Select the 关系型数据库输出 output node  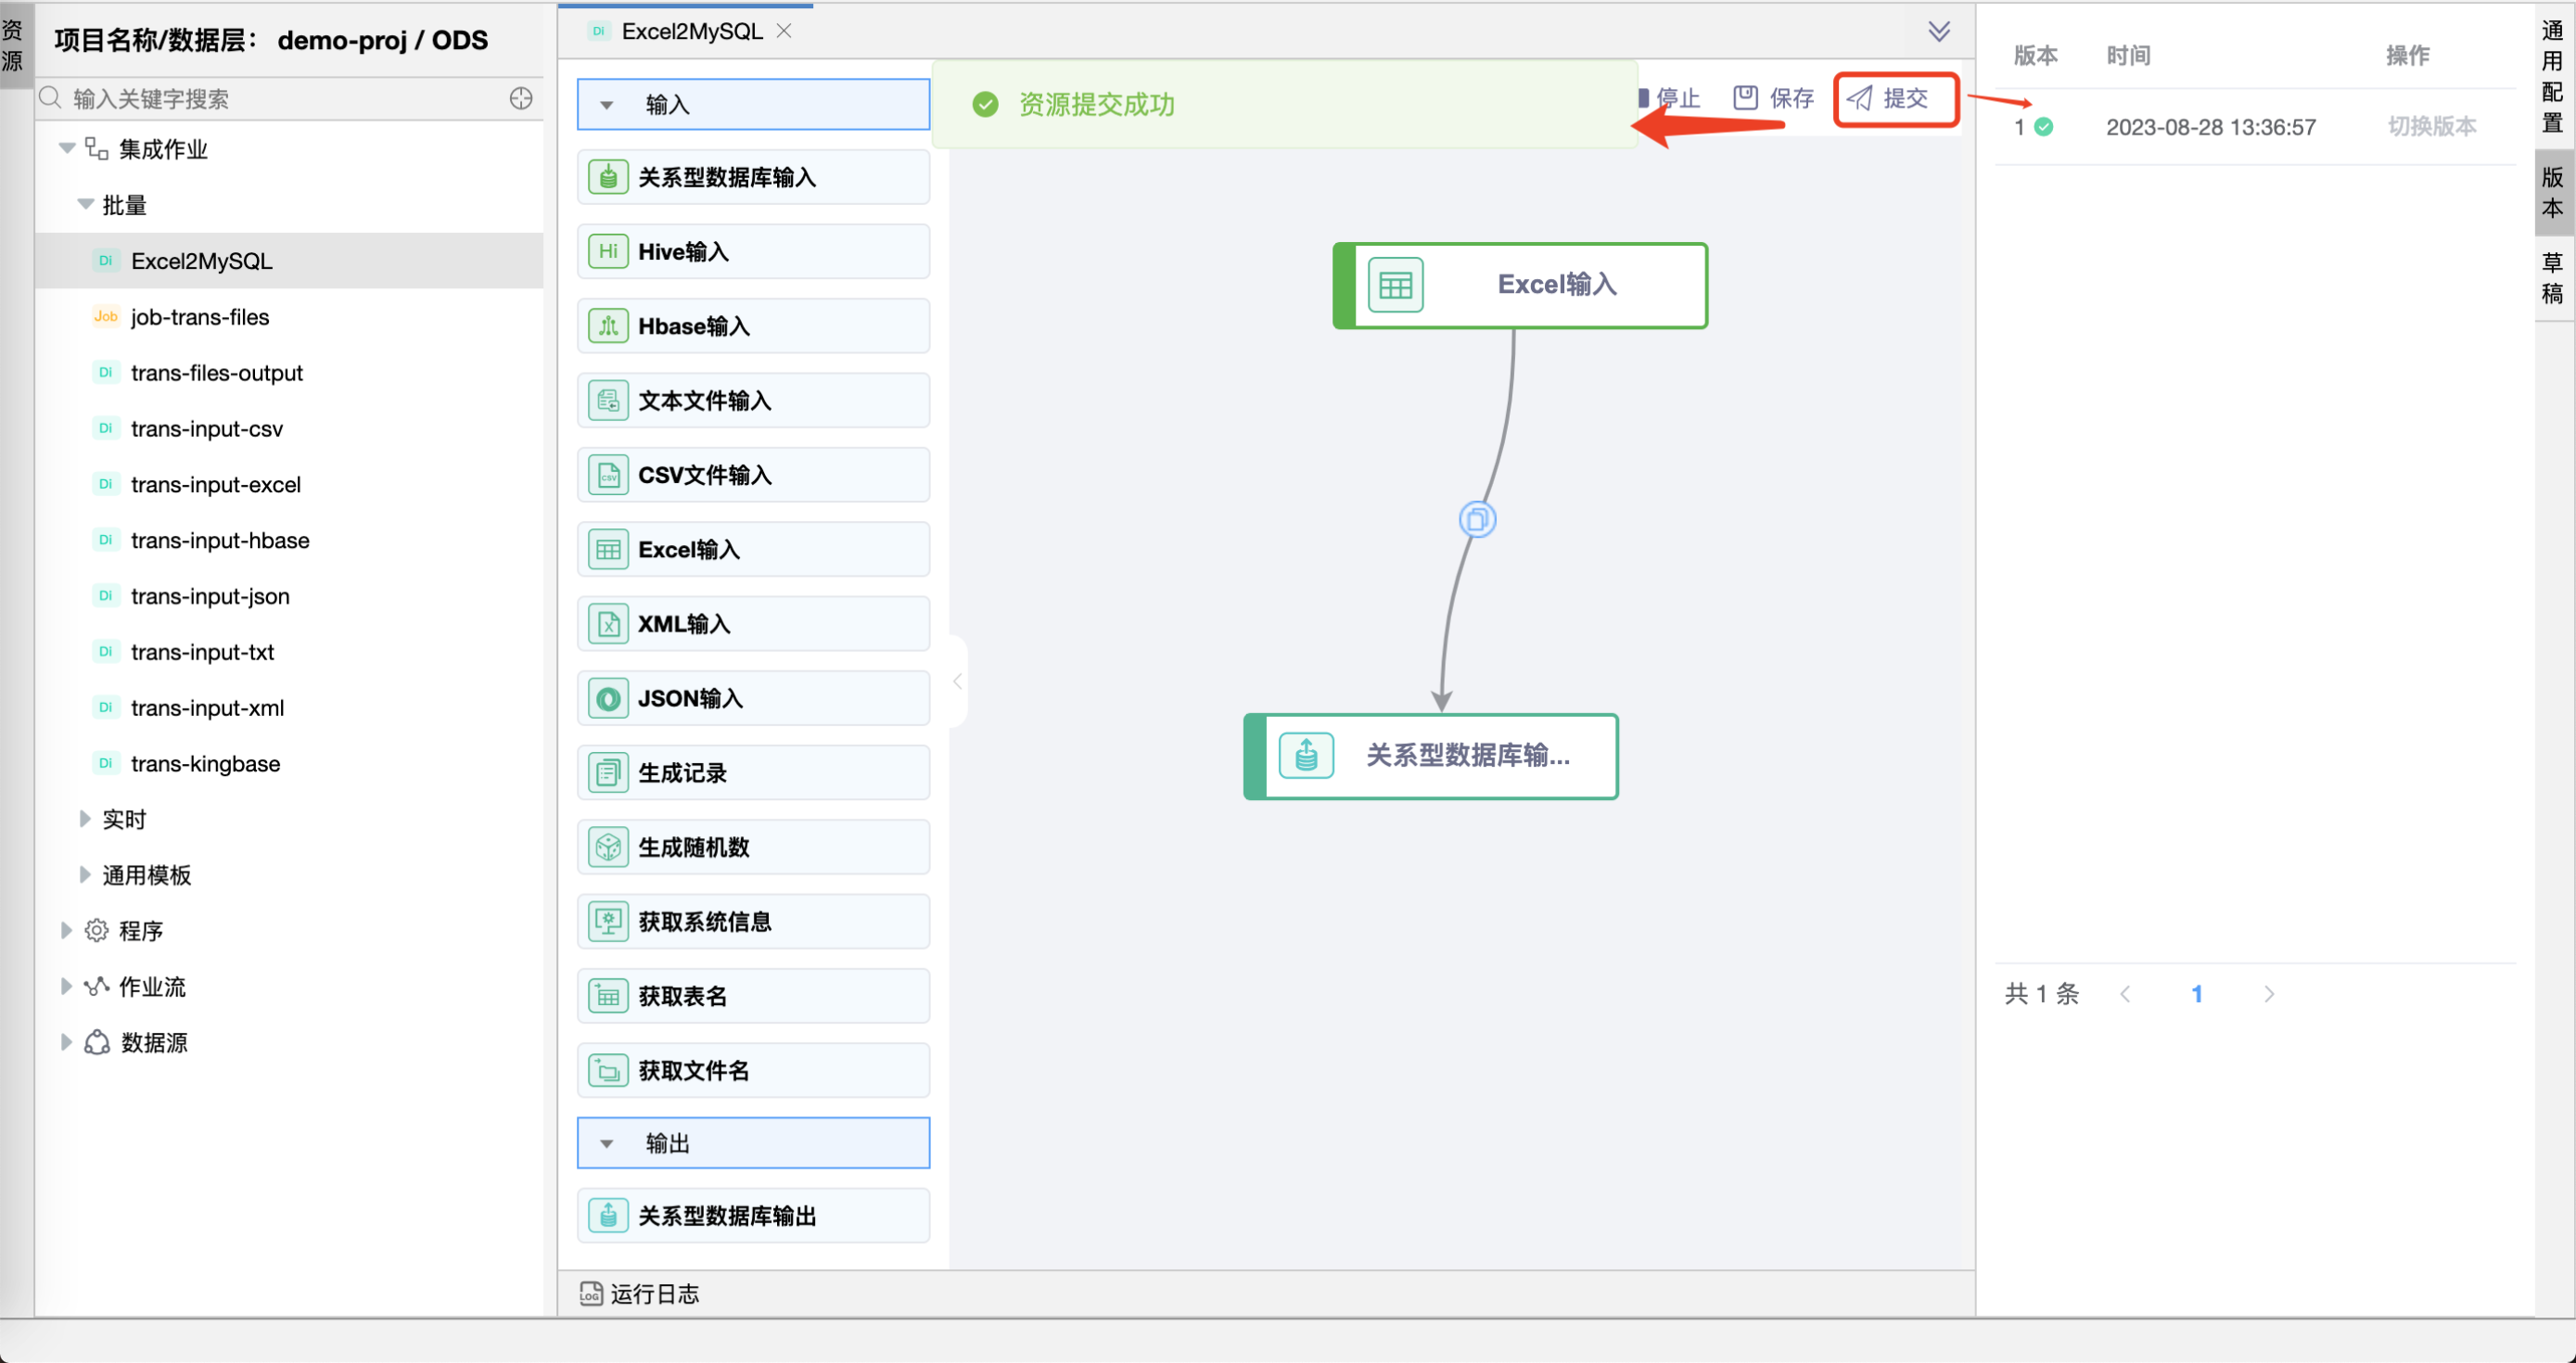[x=752, y=1215]
